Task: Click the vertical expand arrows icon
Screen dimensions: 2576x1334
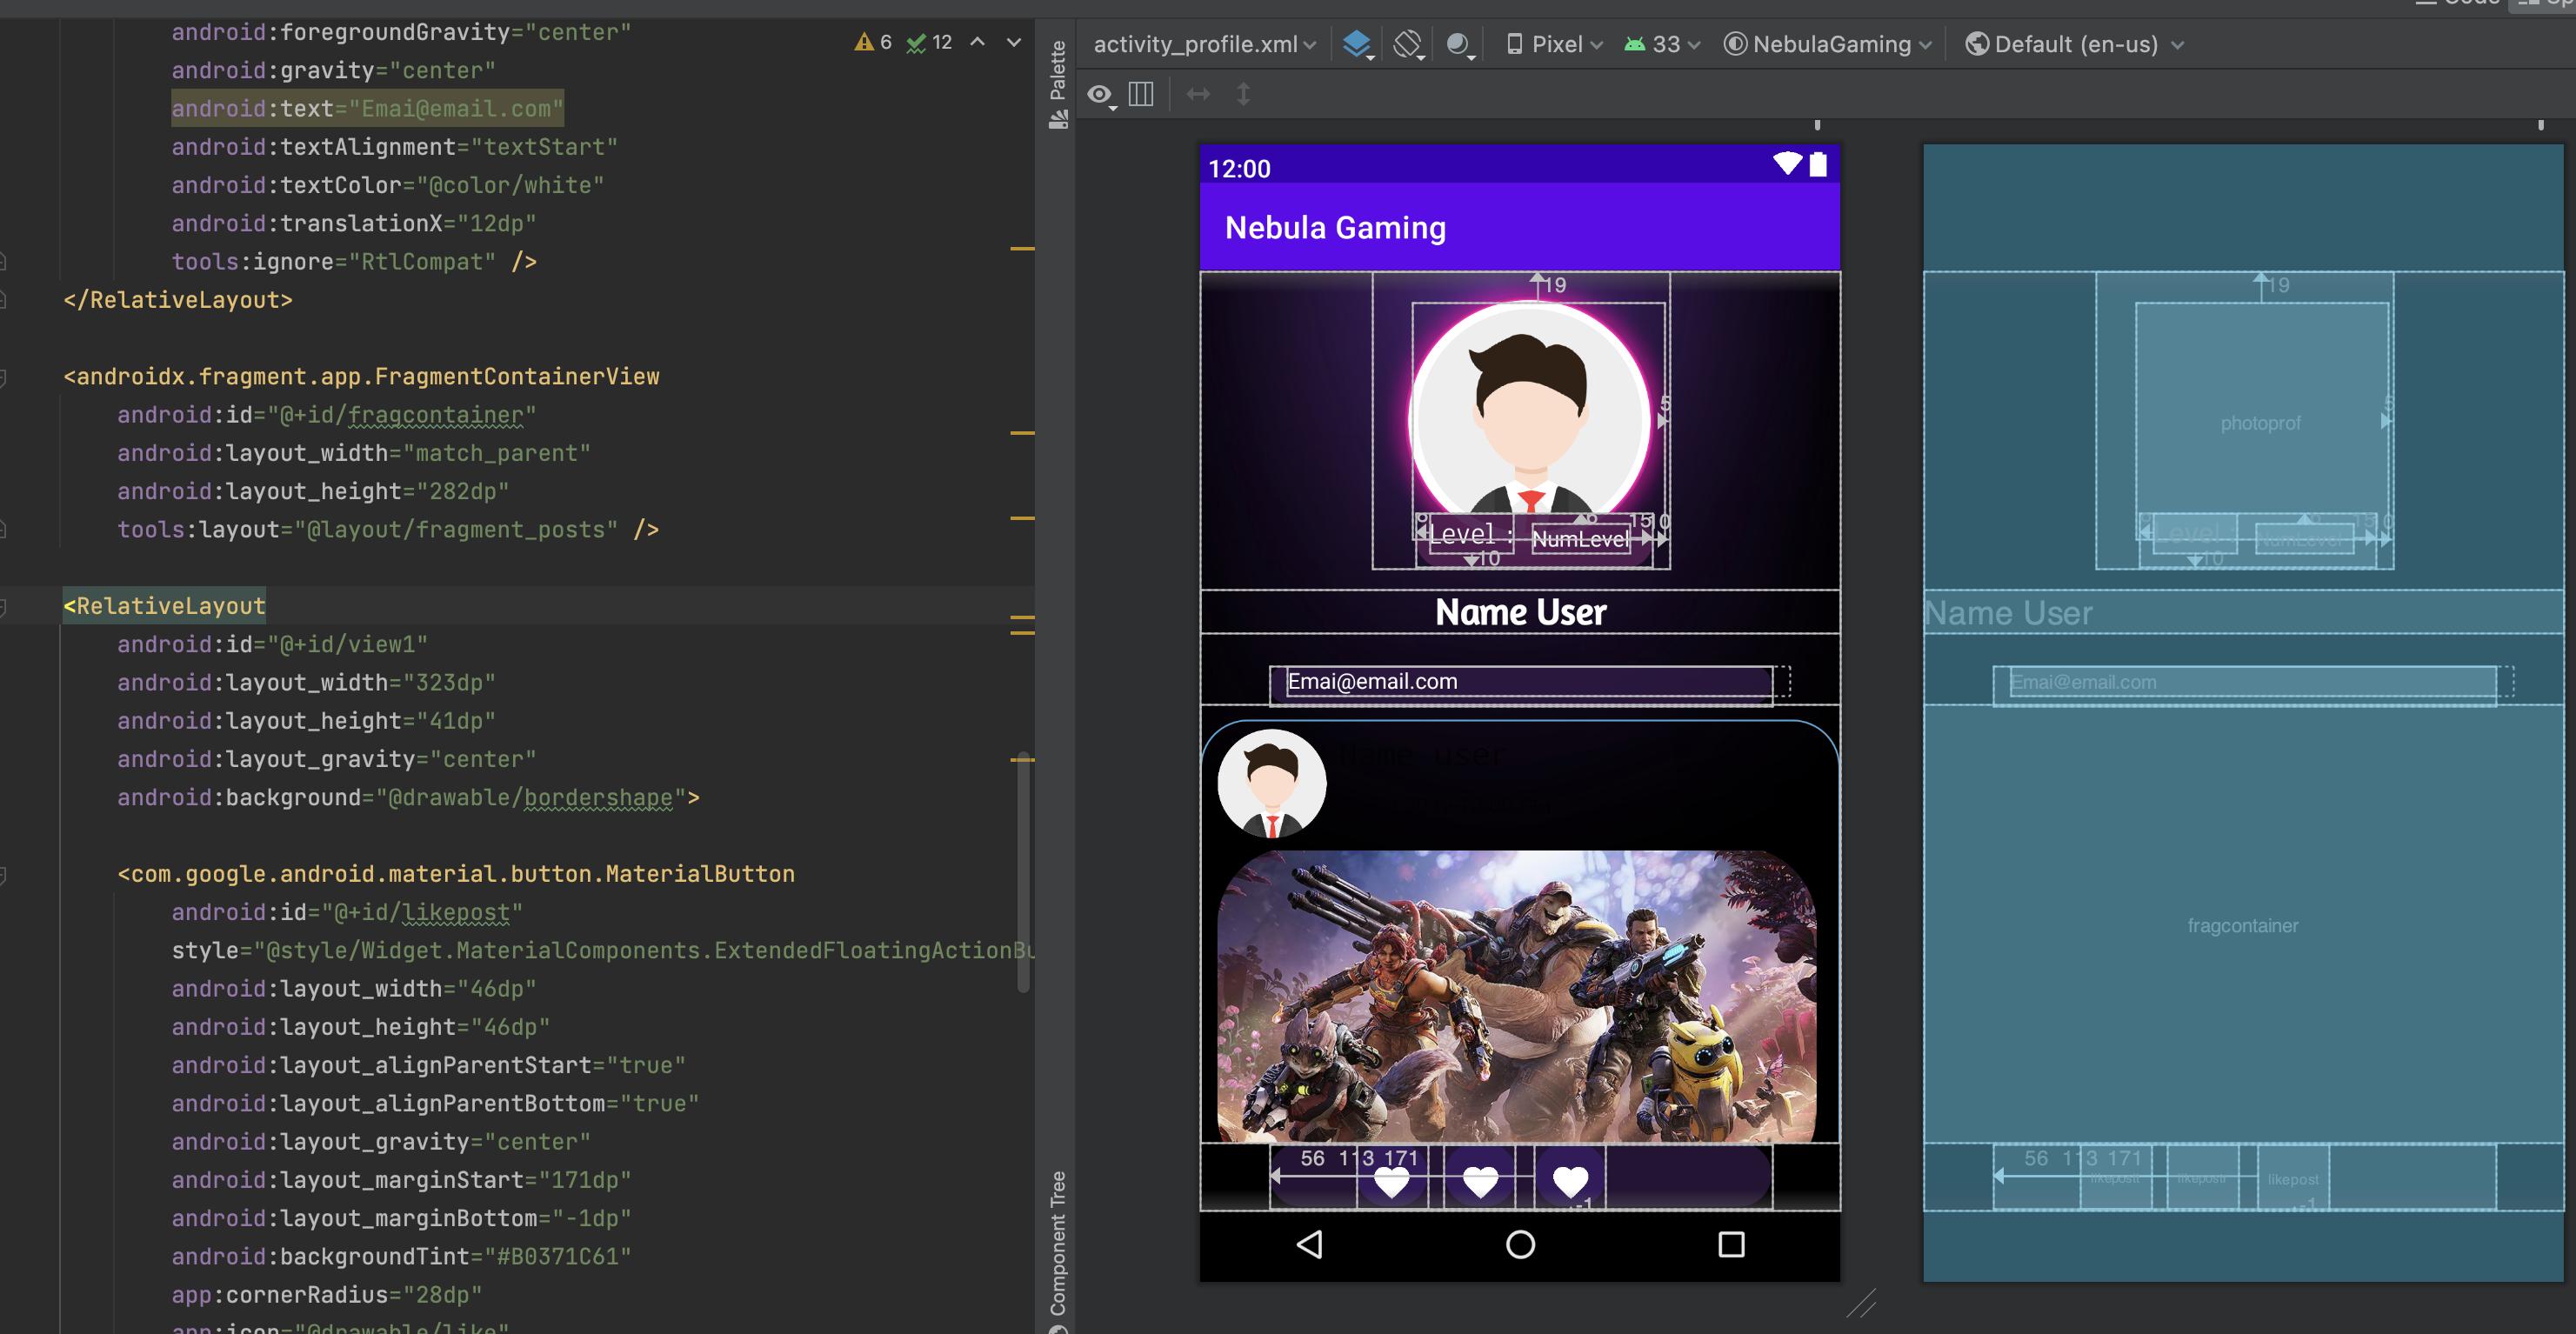Action: point(1243,94)
